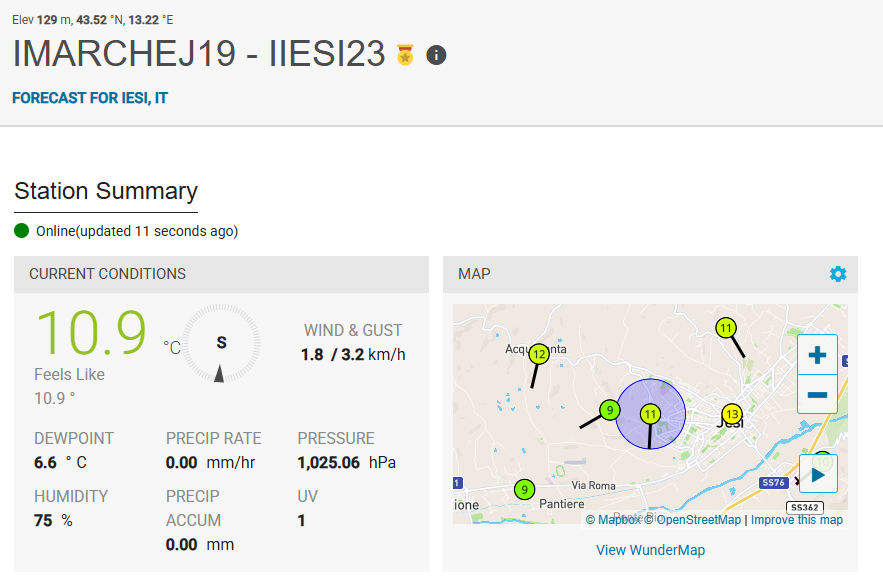Zoom out on the map
The image size is (883, 584).
(817, 394)
